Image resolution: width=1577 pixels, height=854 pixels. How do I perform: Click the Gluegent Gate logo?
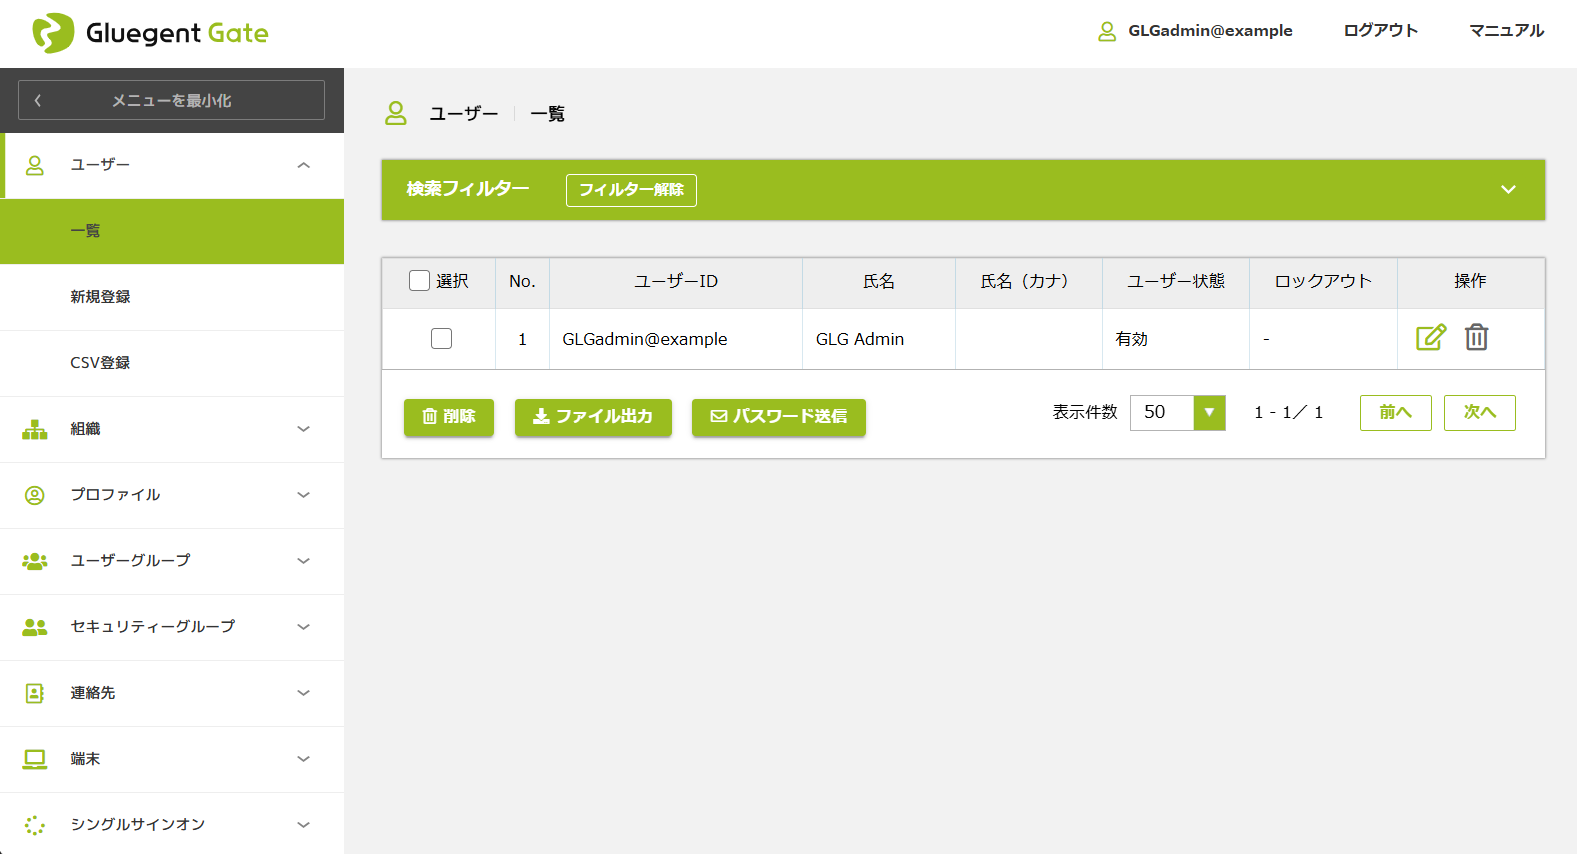(151, 33)
